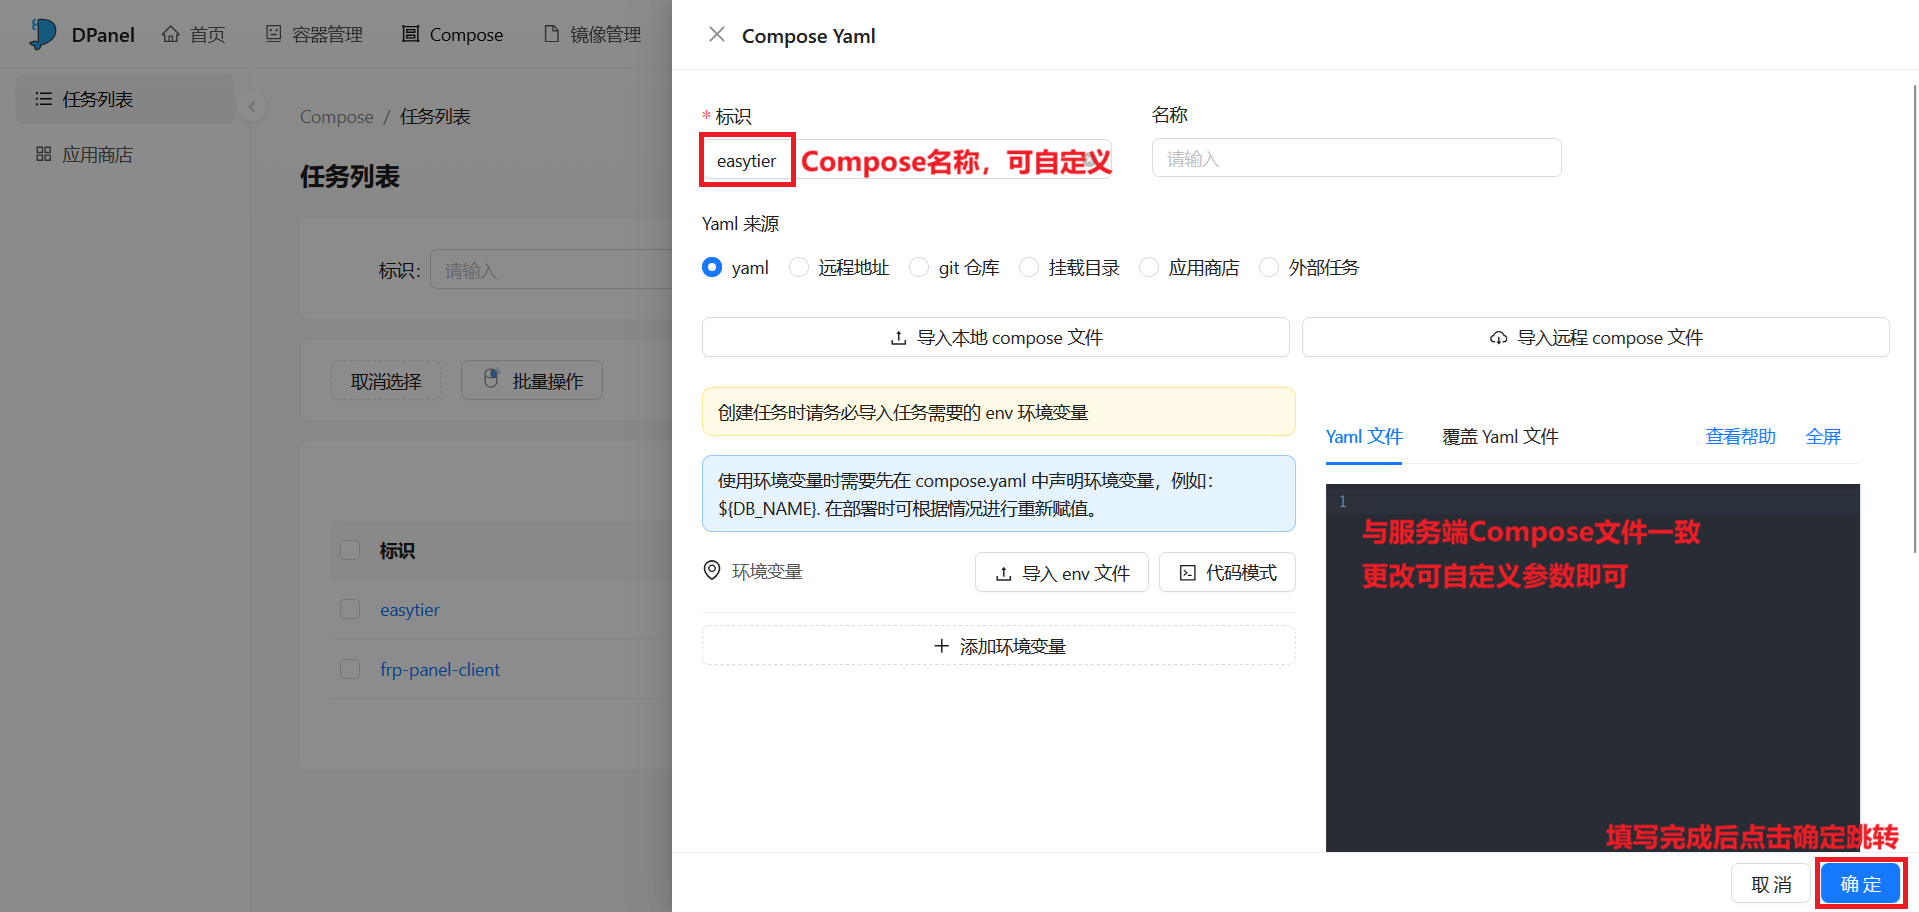
Task: Open the 镜像管理 menu item
Action: click(593, 35)
